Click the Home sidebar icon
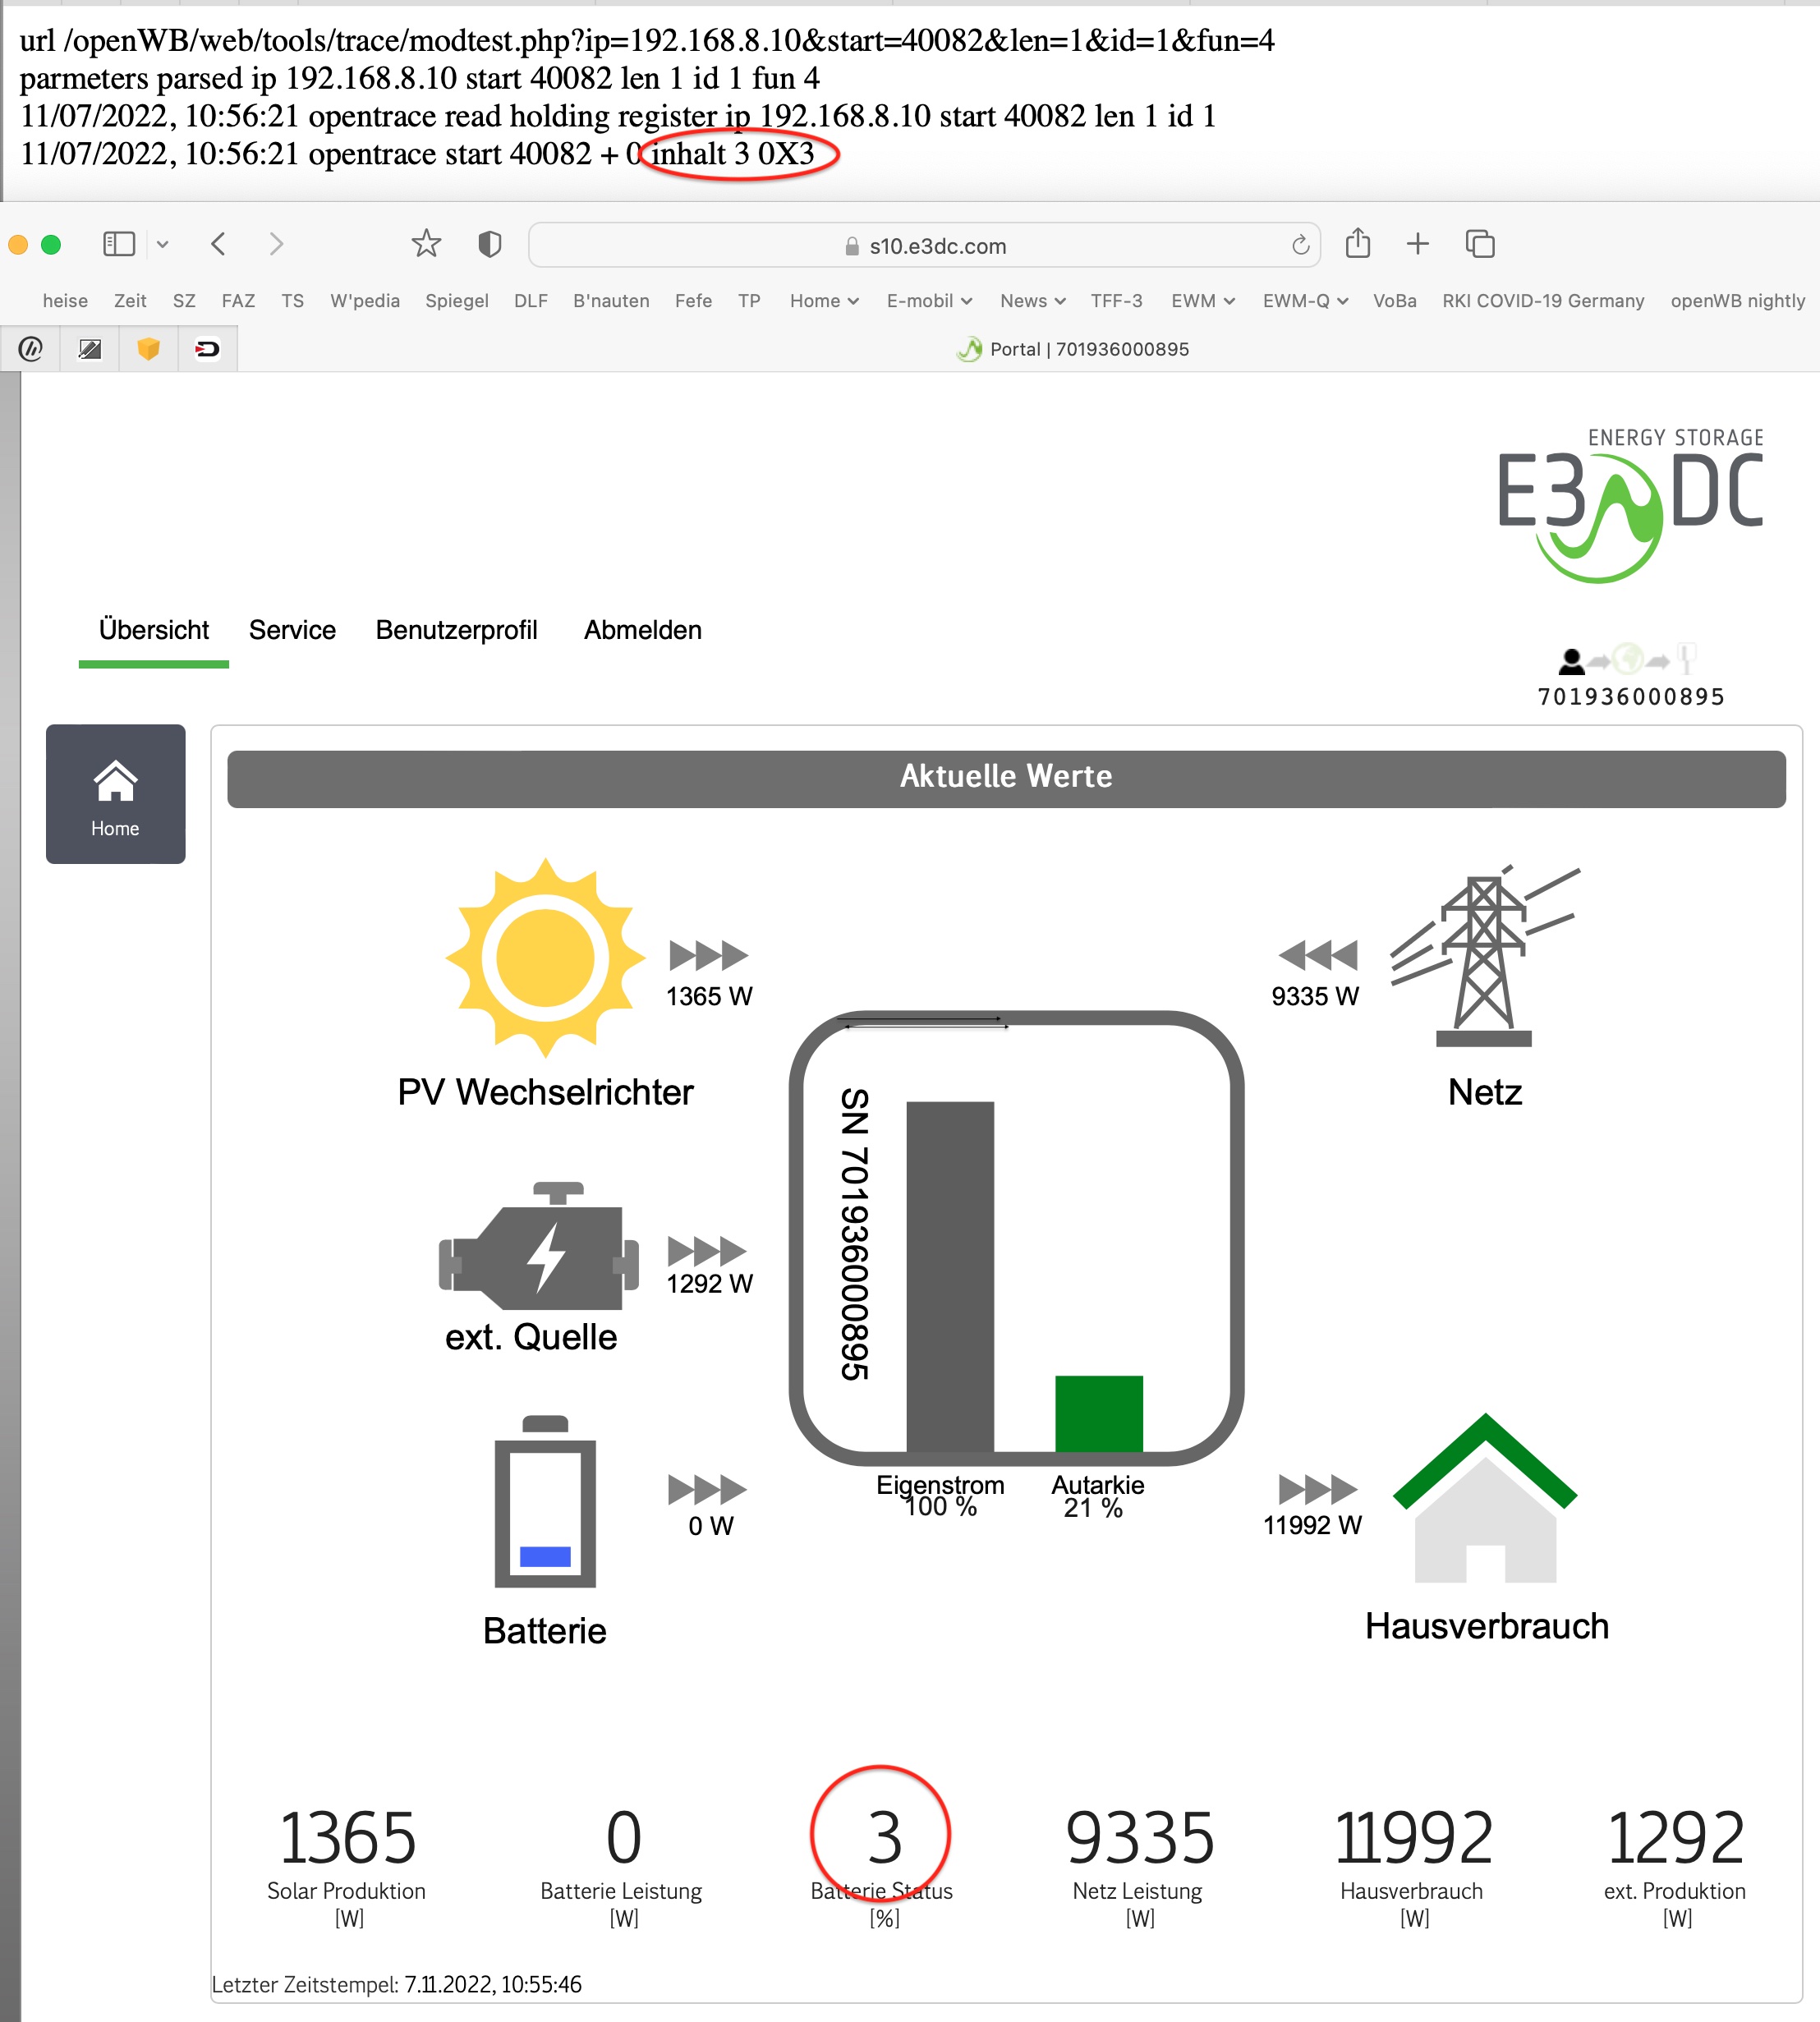Screen dimensions: 1820x2022 (x=115, y=793)
